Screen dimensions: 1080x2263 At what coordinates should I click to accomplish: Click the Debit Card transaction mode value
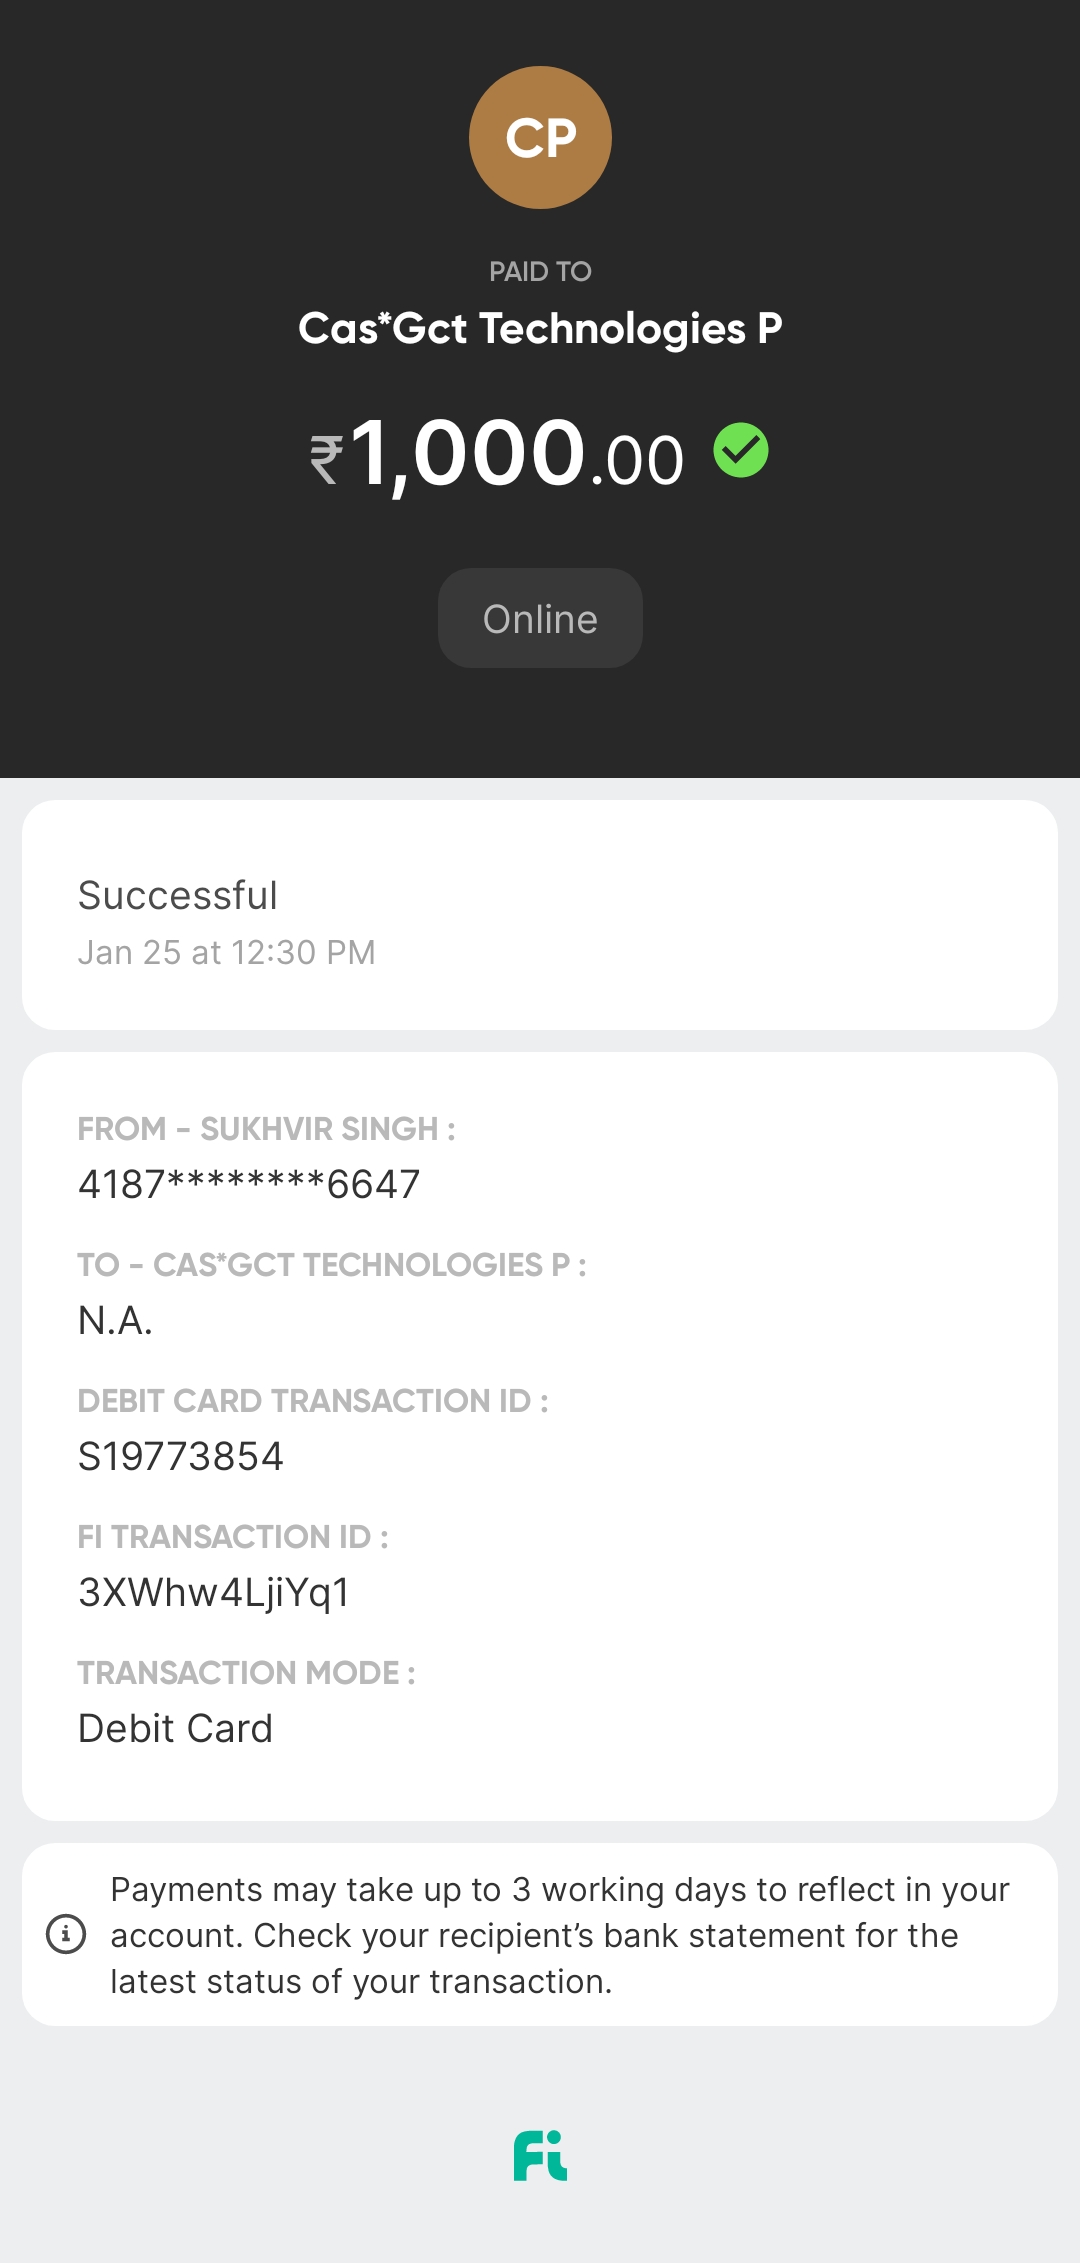176,1728
